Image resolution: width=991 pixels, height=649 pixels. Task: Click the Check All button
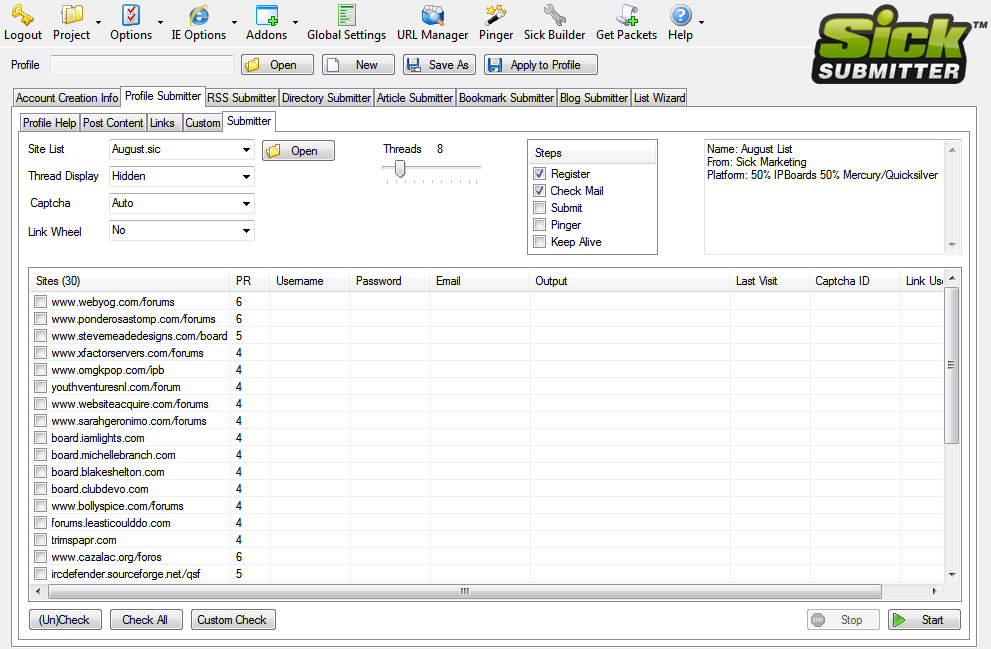tap(145, 620)
